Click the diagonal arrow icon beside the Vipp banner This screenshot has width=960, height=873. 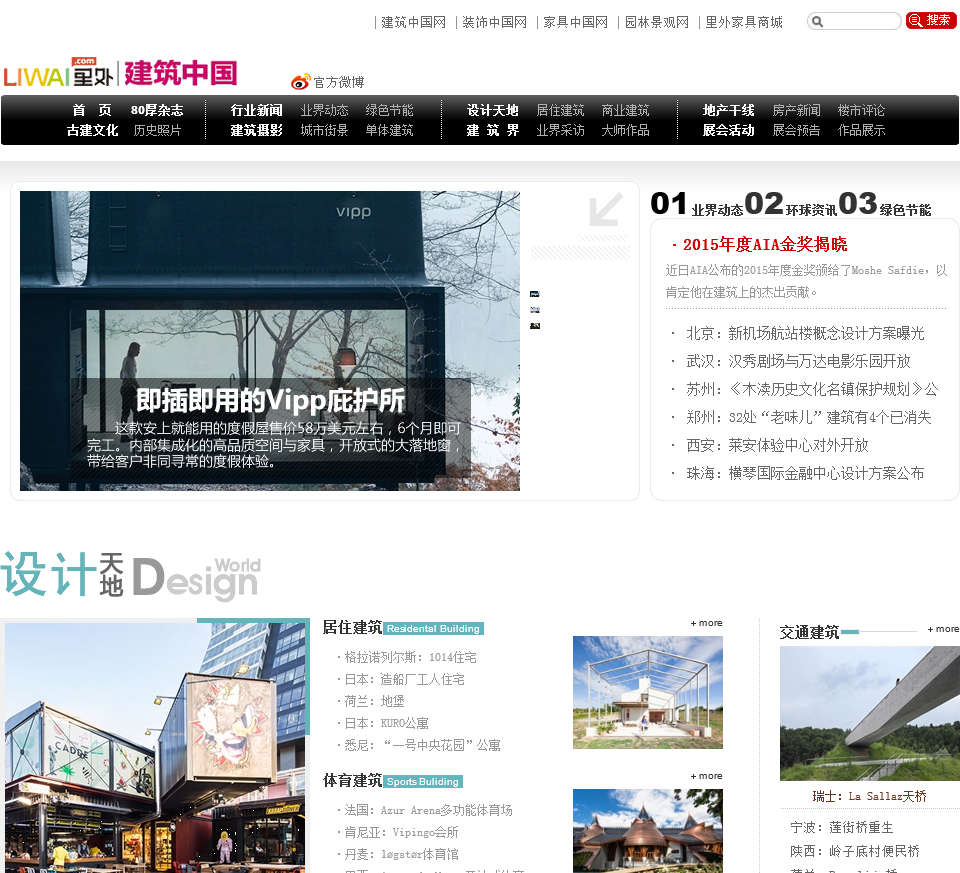tap(606, 209)
